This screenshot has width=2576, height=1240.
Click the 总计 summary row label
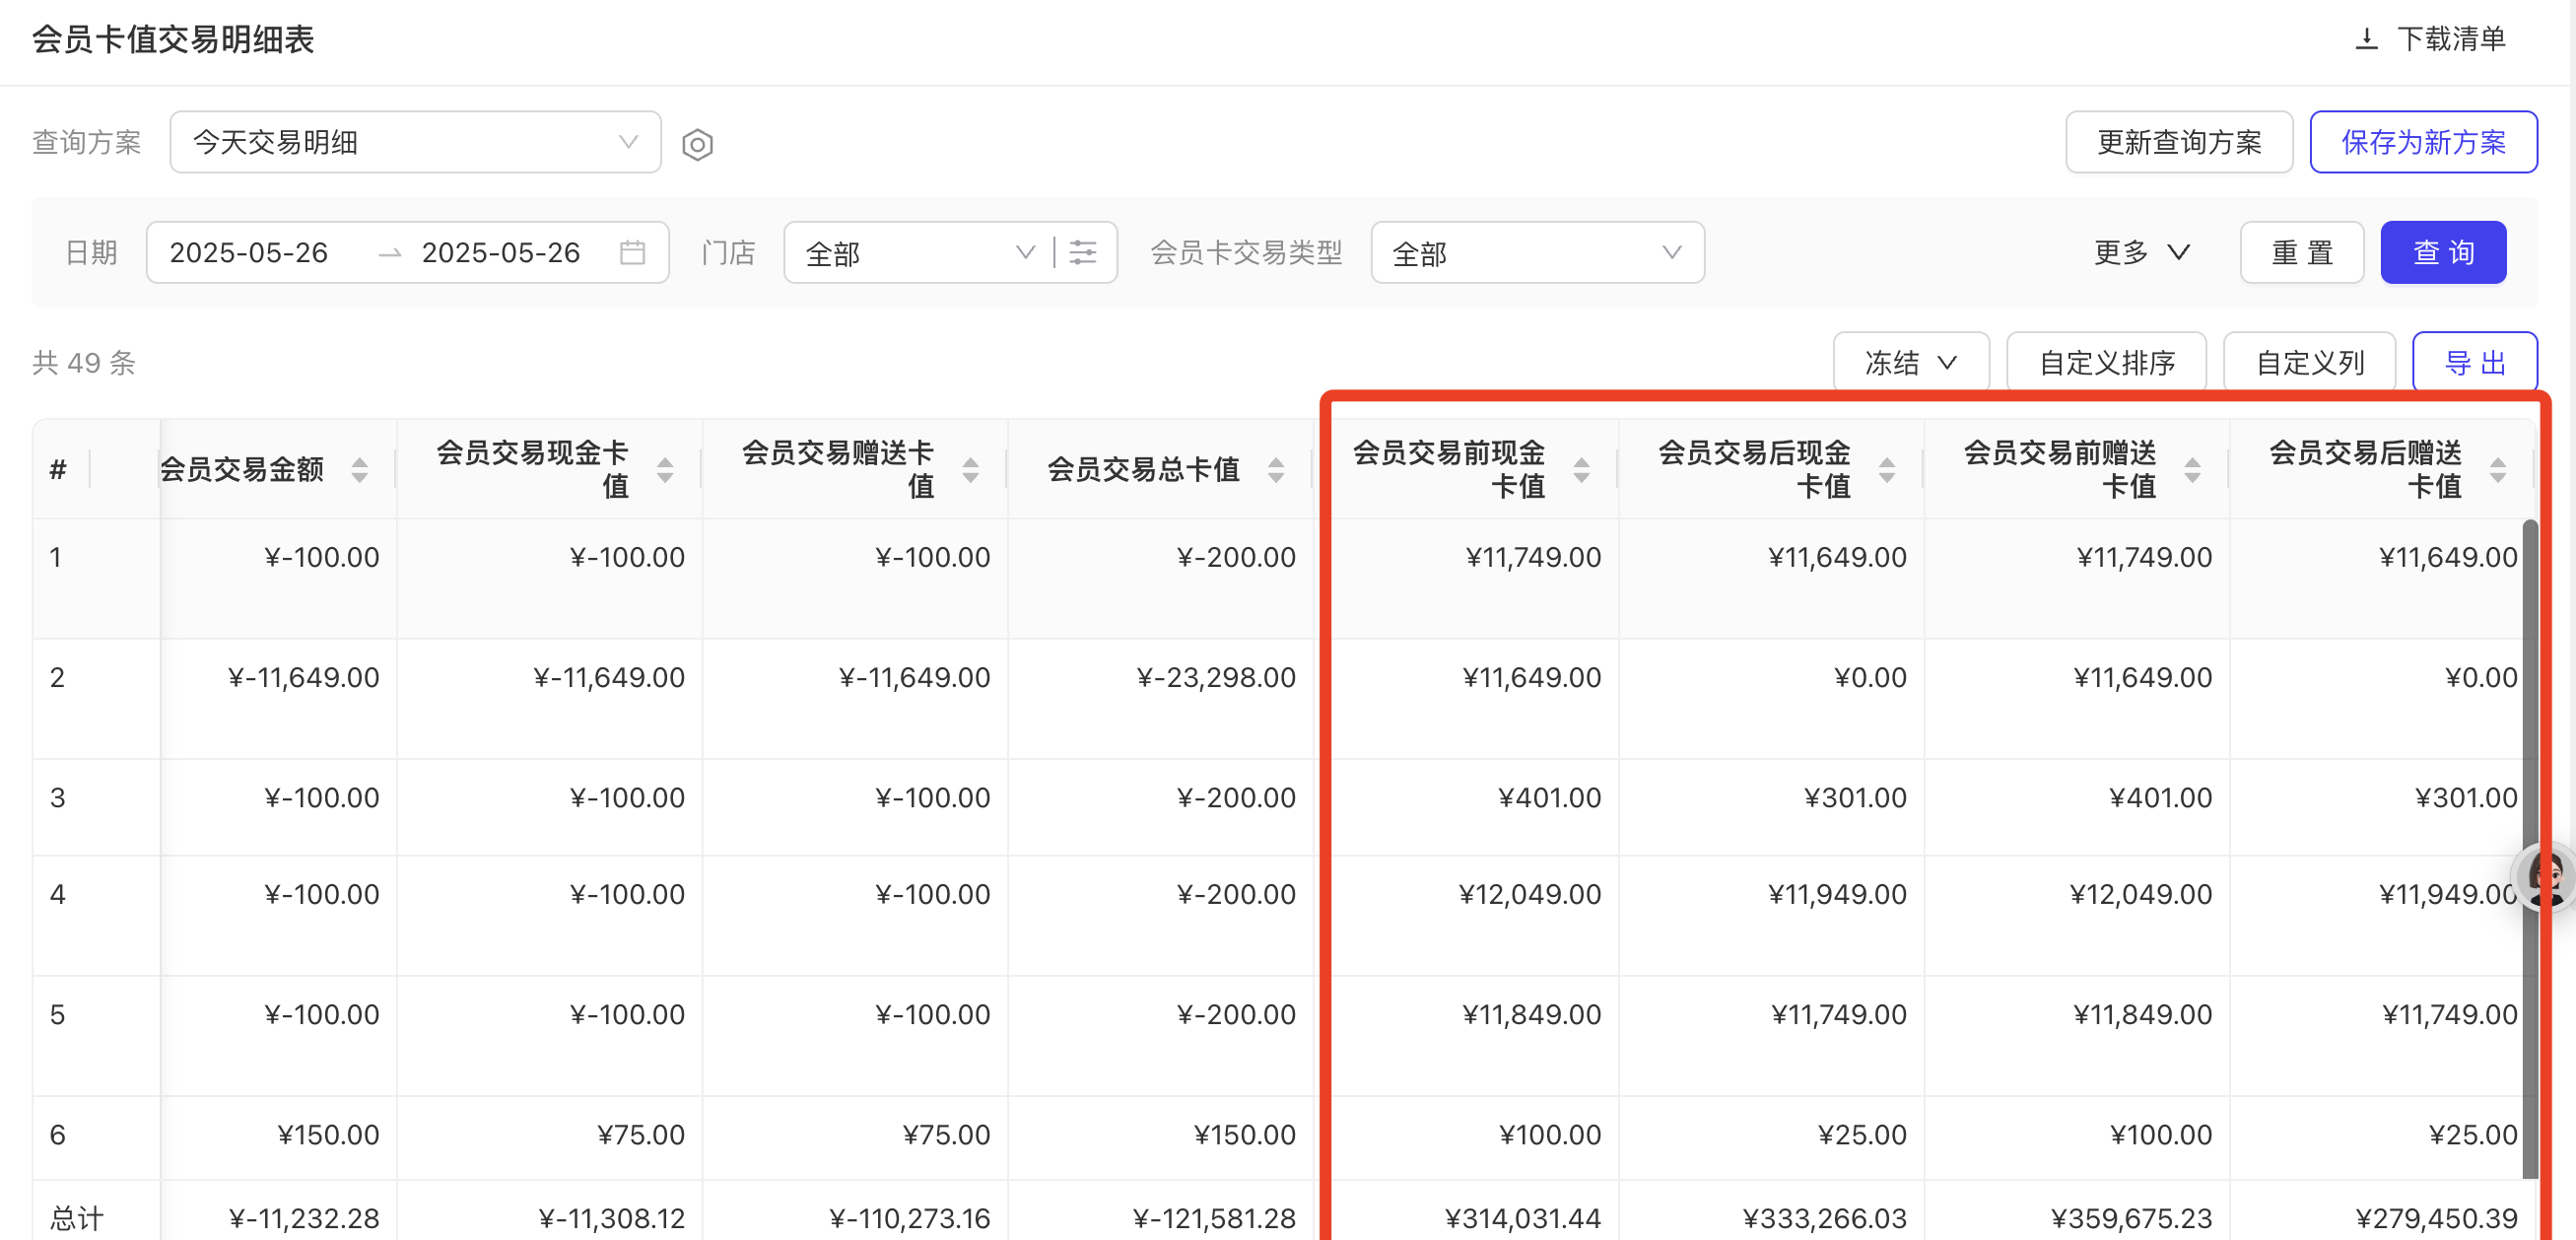[77, 1217]
